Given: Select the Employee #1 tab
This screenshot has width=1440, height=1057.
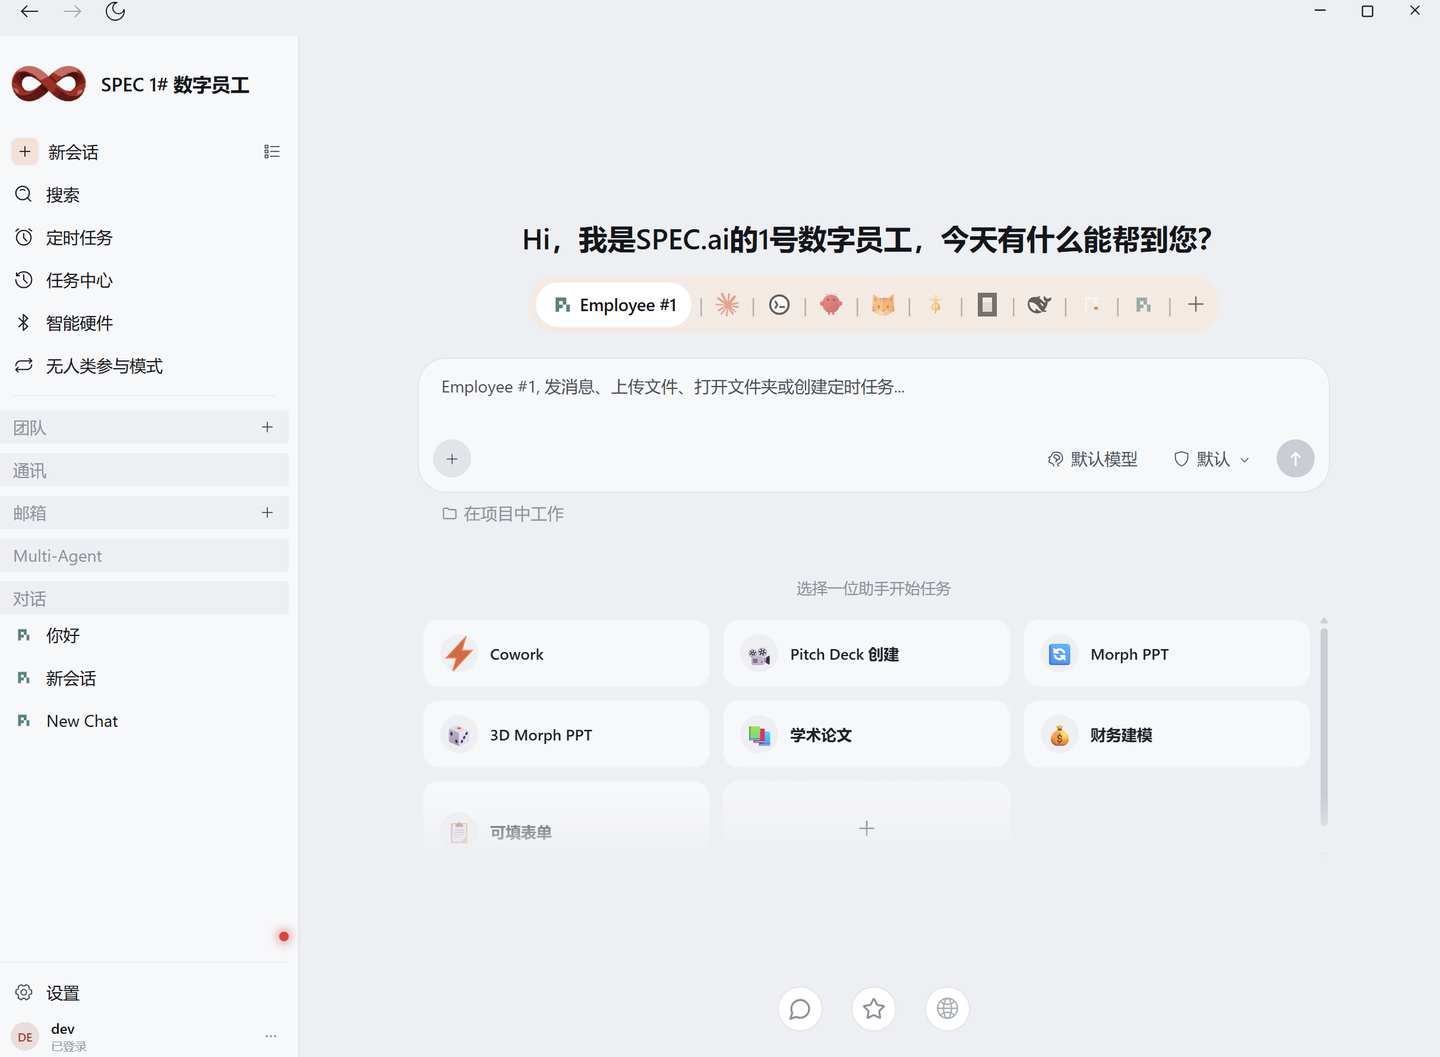Looking at the screenshot, I should (614, 305).
